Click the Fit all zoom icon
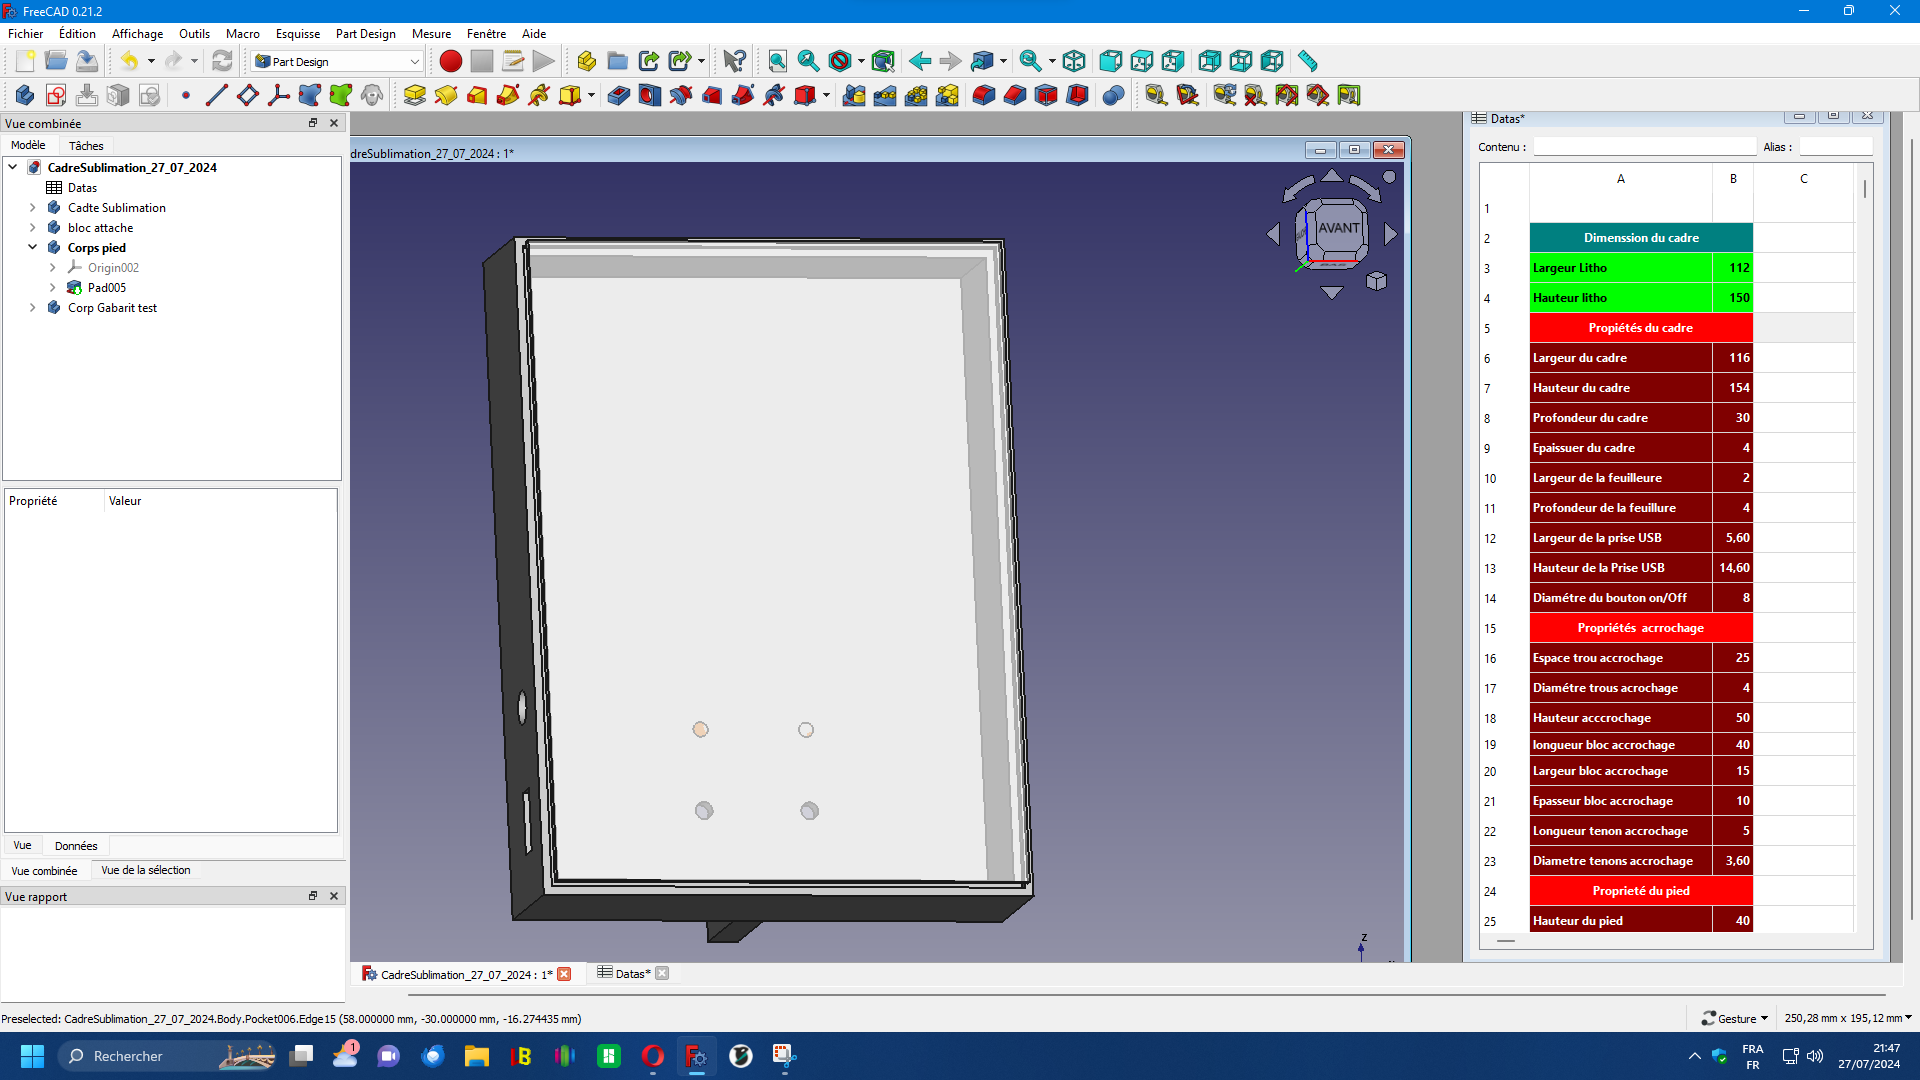The width and height of the screenshot is (1920, 1080). pyautogui.click(x=777, y=61)
